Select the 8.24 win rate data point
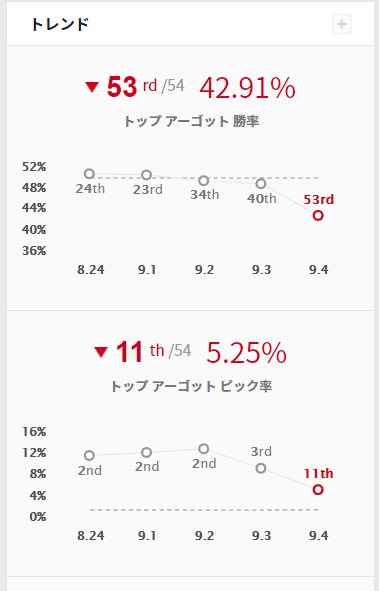This screenshot has width=379, height=591. pos(89,174)
